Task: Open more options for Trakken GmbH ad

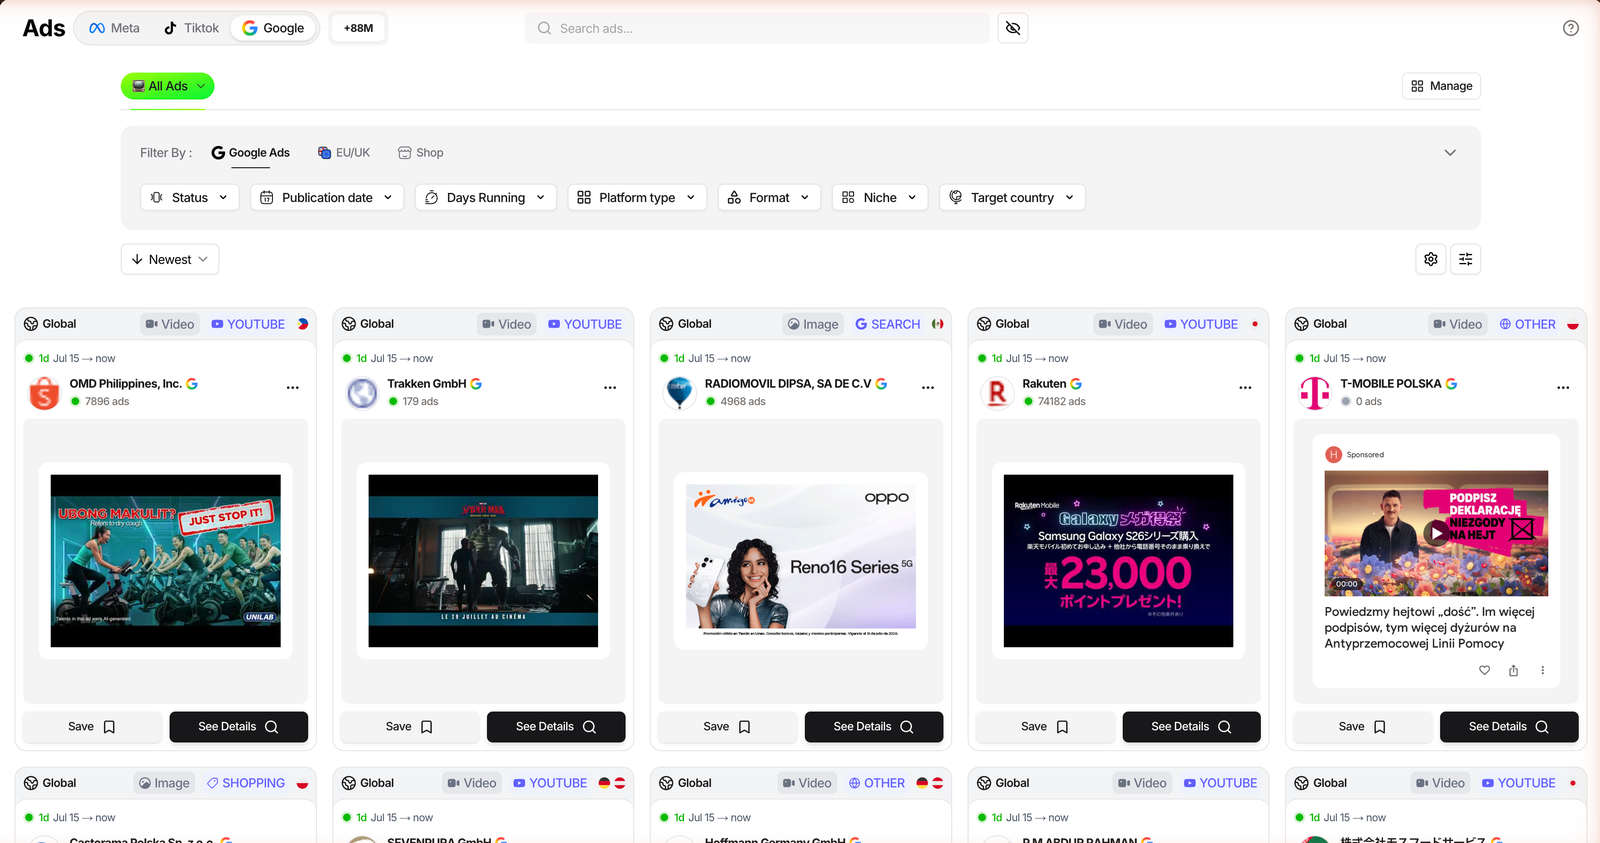Action: pyautogui.click(x=610, y=387)
